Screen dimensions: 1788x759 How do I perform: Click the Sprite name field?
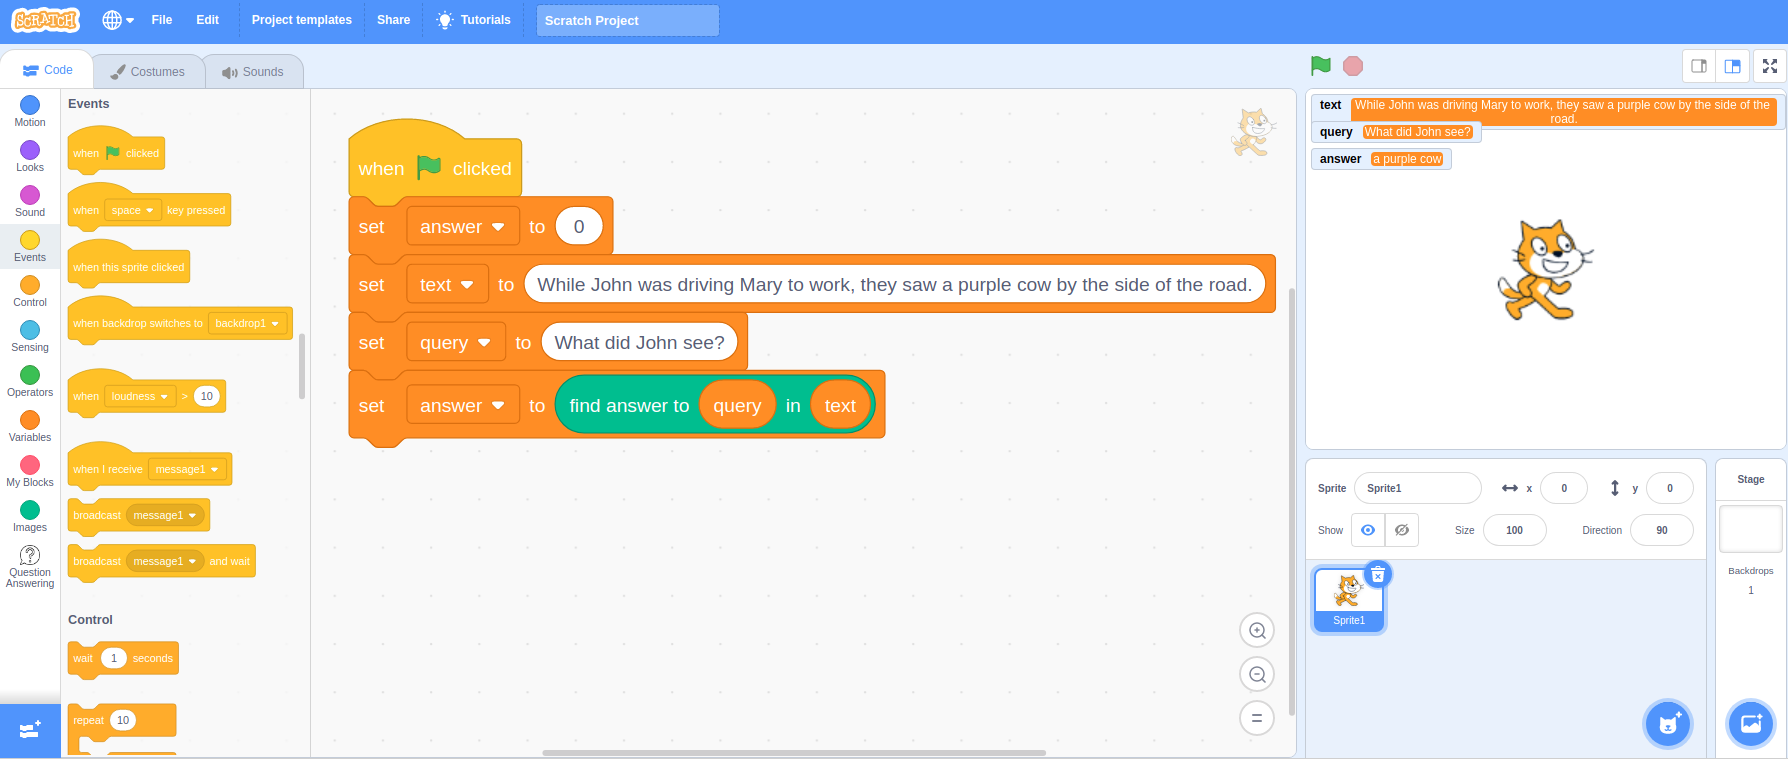pyautogui.click(x=1417, y=488)
